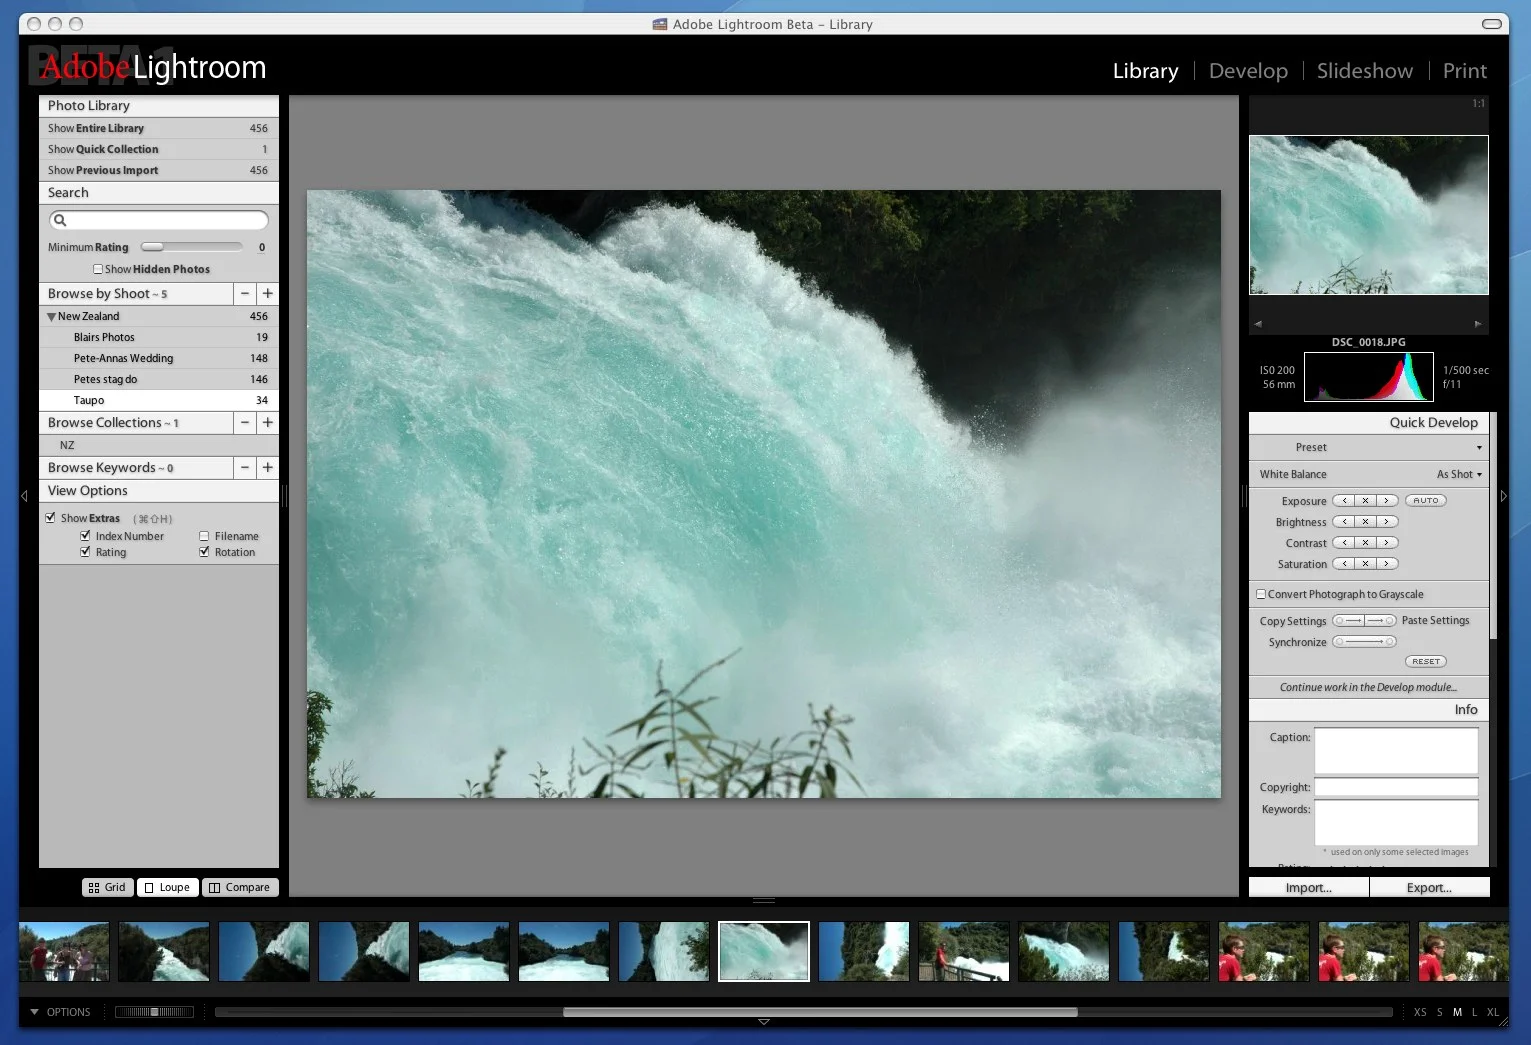Click the 1:1 zoom toggle in navigator
Viewport: 1531px width, 1045px height.
[1478, 104]
